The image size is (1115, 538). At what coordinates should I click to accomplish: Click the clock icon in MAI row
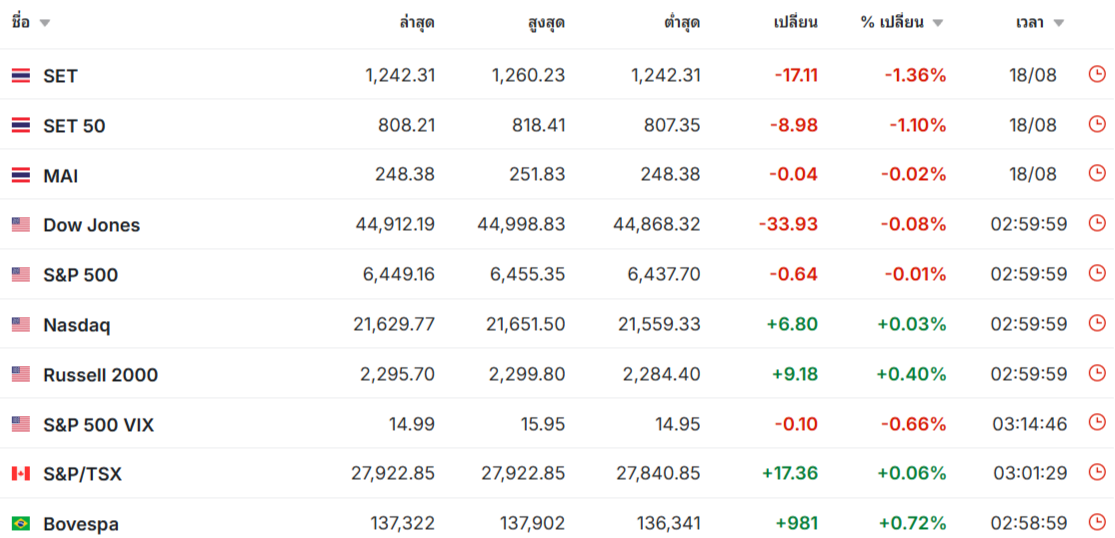[1097, 173]
